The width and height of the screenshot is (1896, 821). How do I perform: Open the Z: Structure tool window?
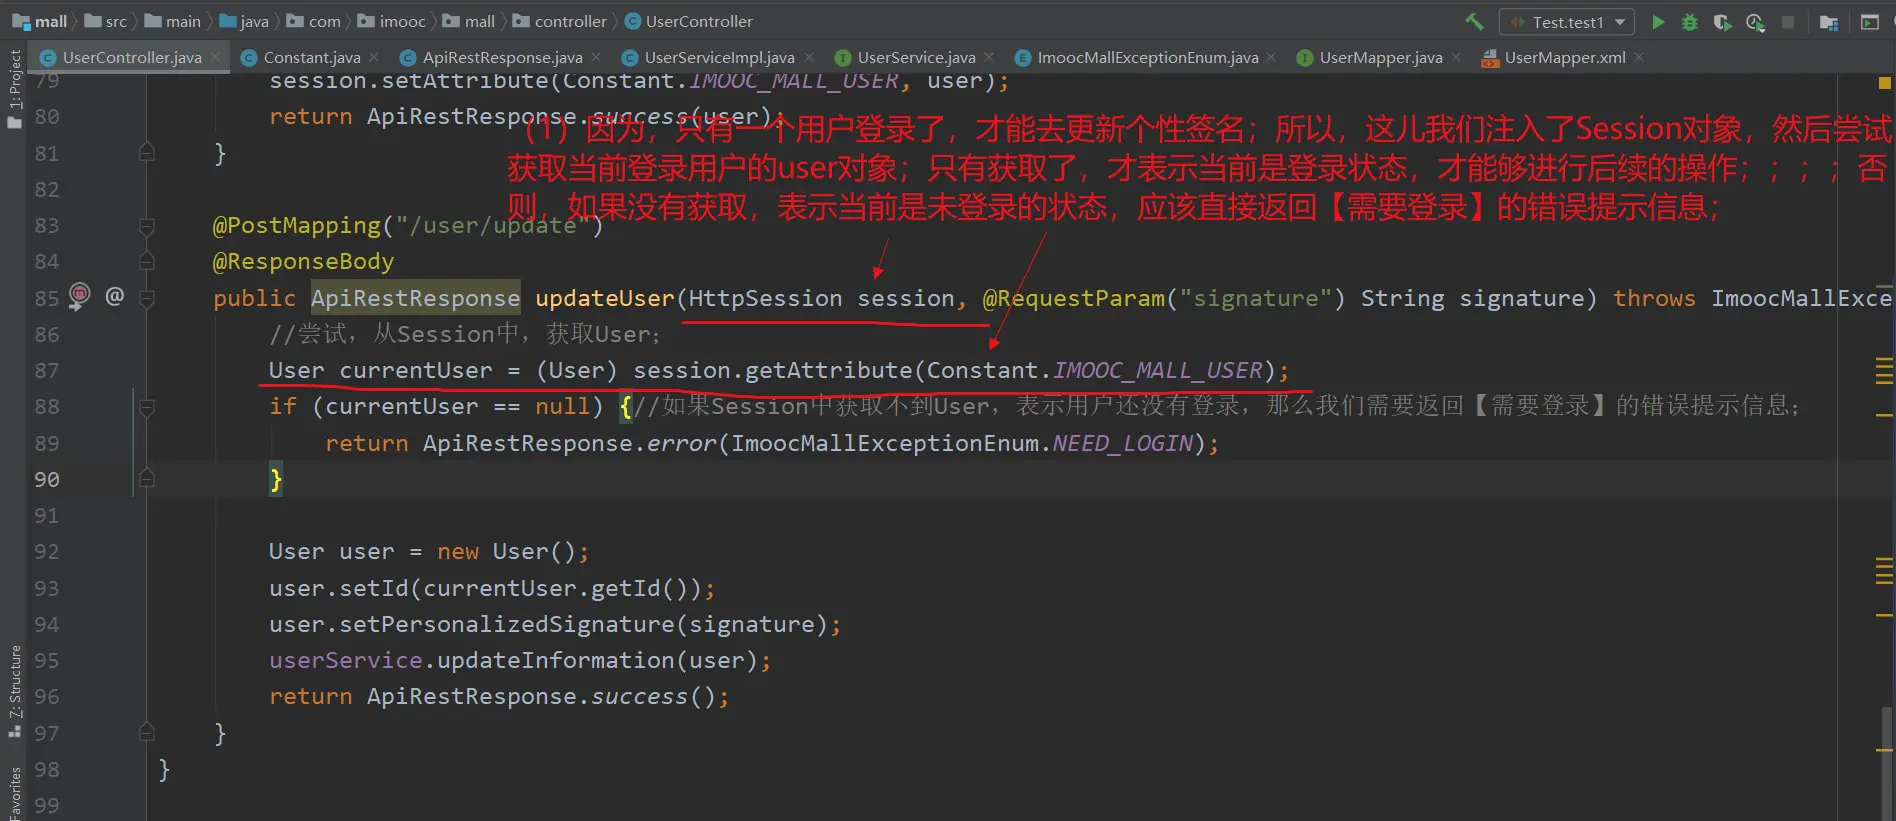[14, 690]
